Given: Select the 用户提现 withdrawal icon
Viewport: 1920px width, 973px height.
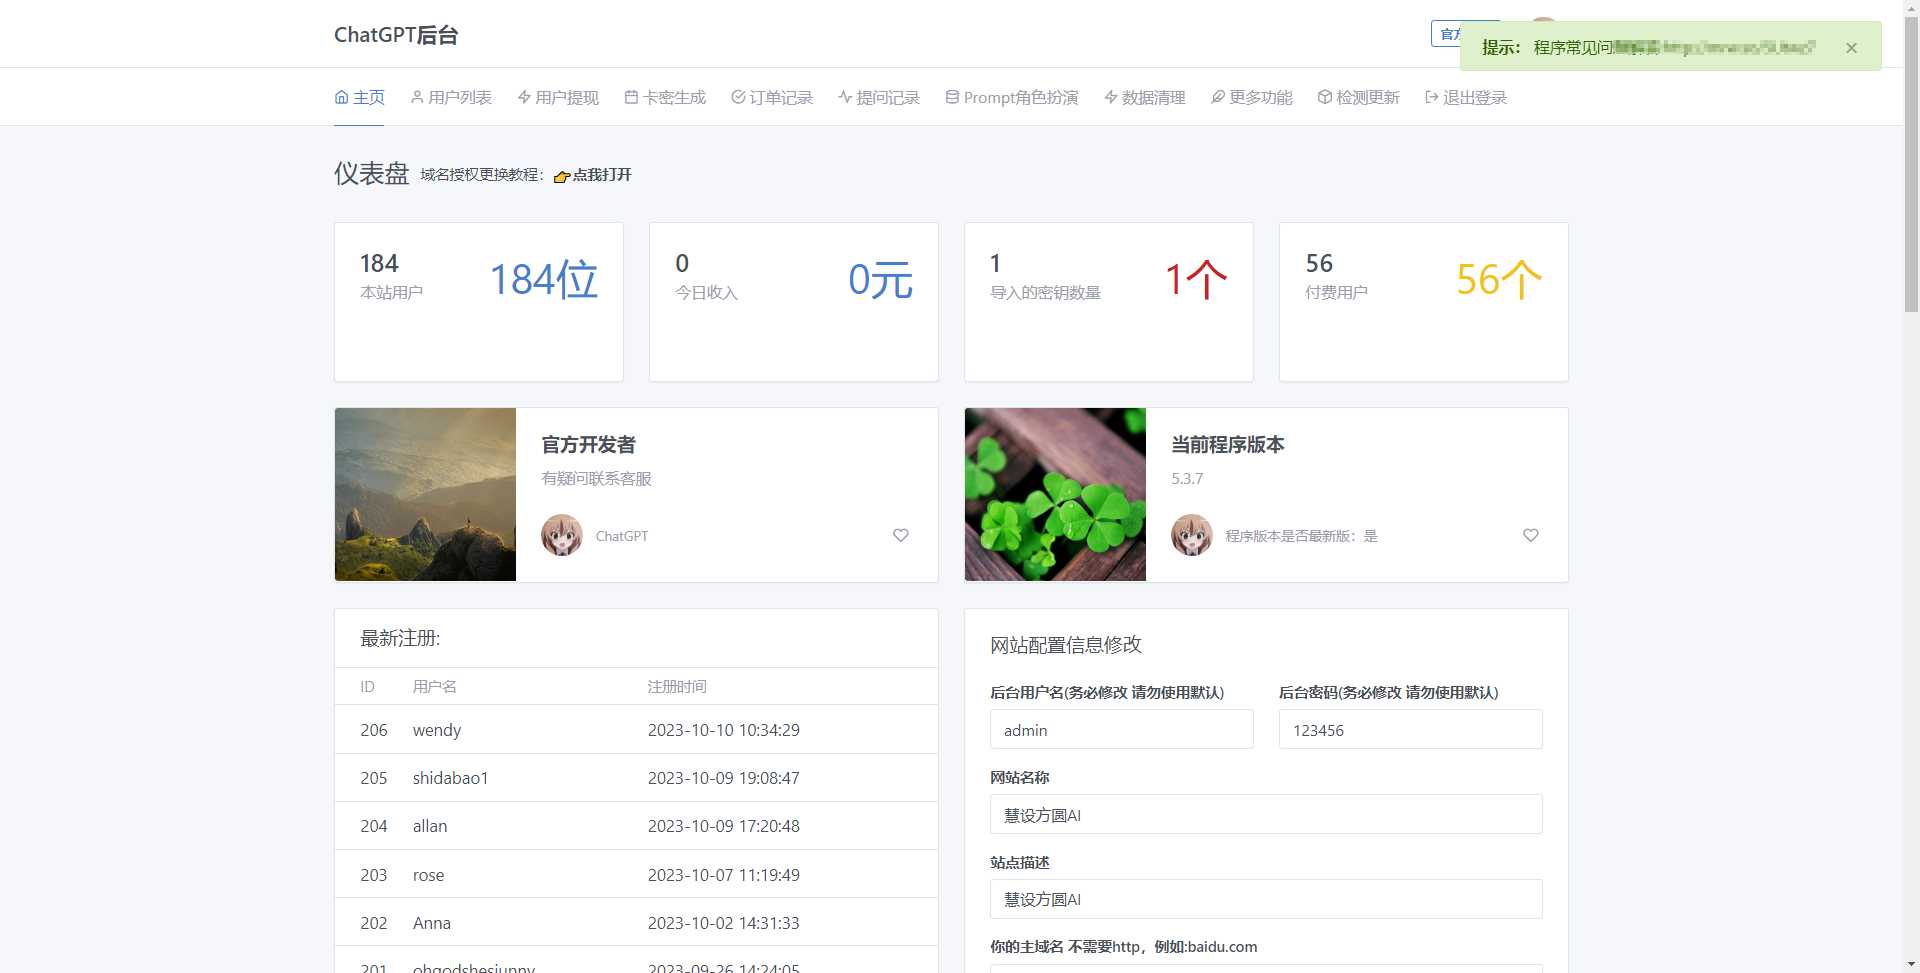Looking at the screenshot, I should 523,97.
